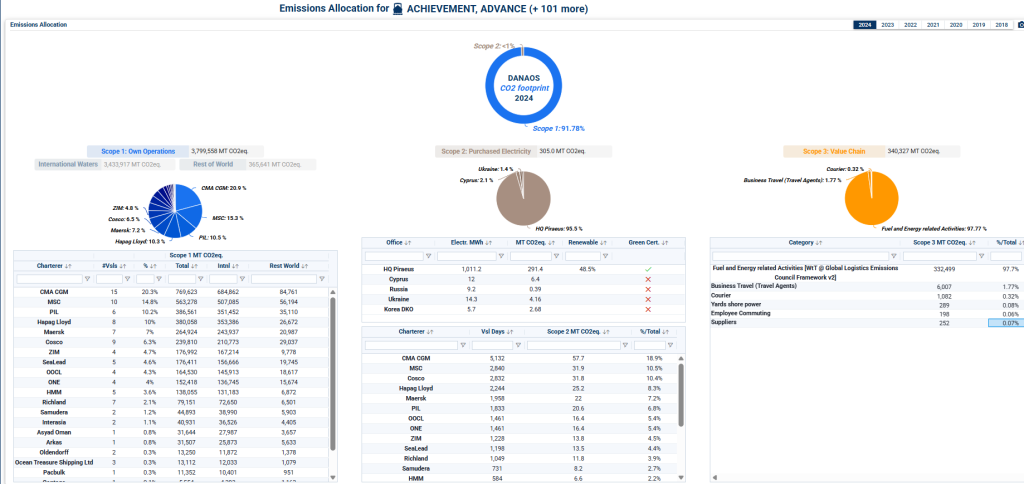Switch to the 2019 year tab
Image resolution: width=1024 pixels, height=484 pixels.
click(978, 25)
